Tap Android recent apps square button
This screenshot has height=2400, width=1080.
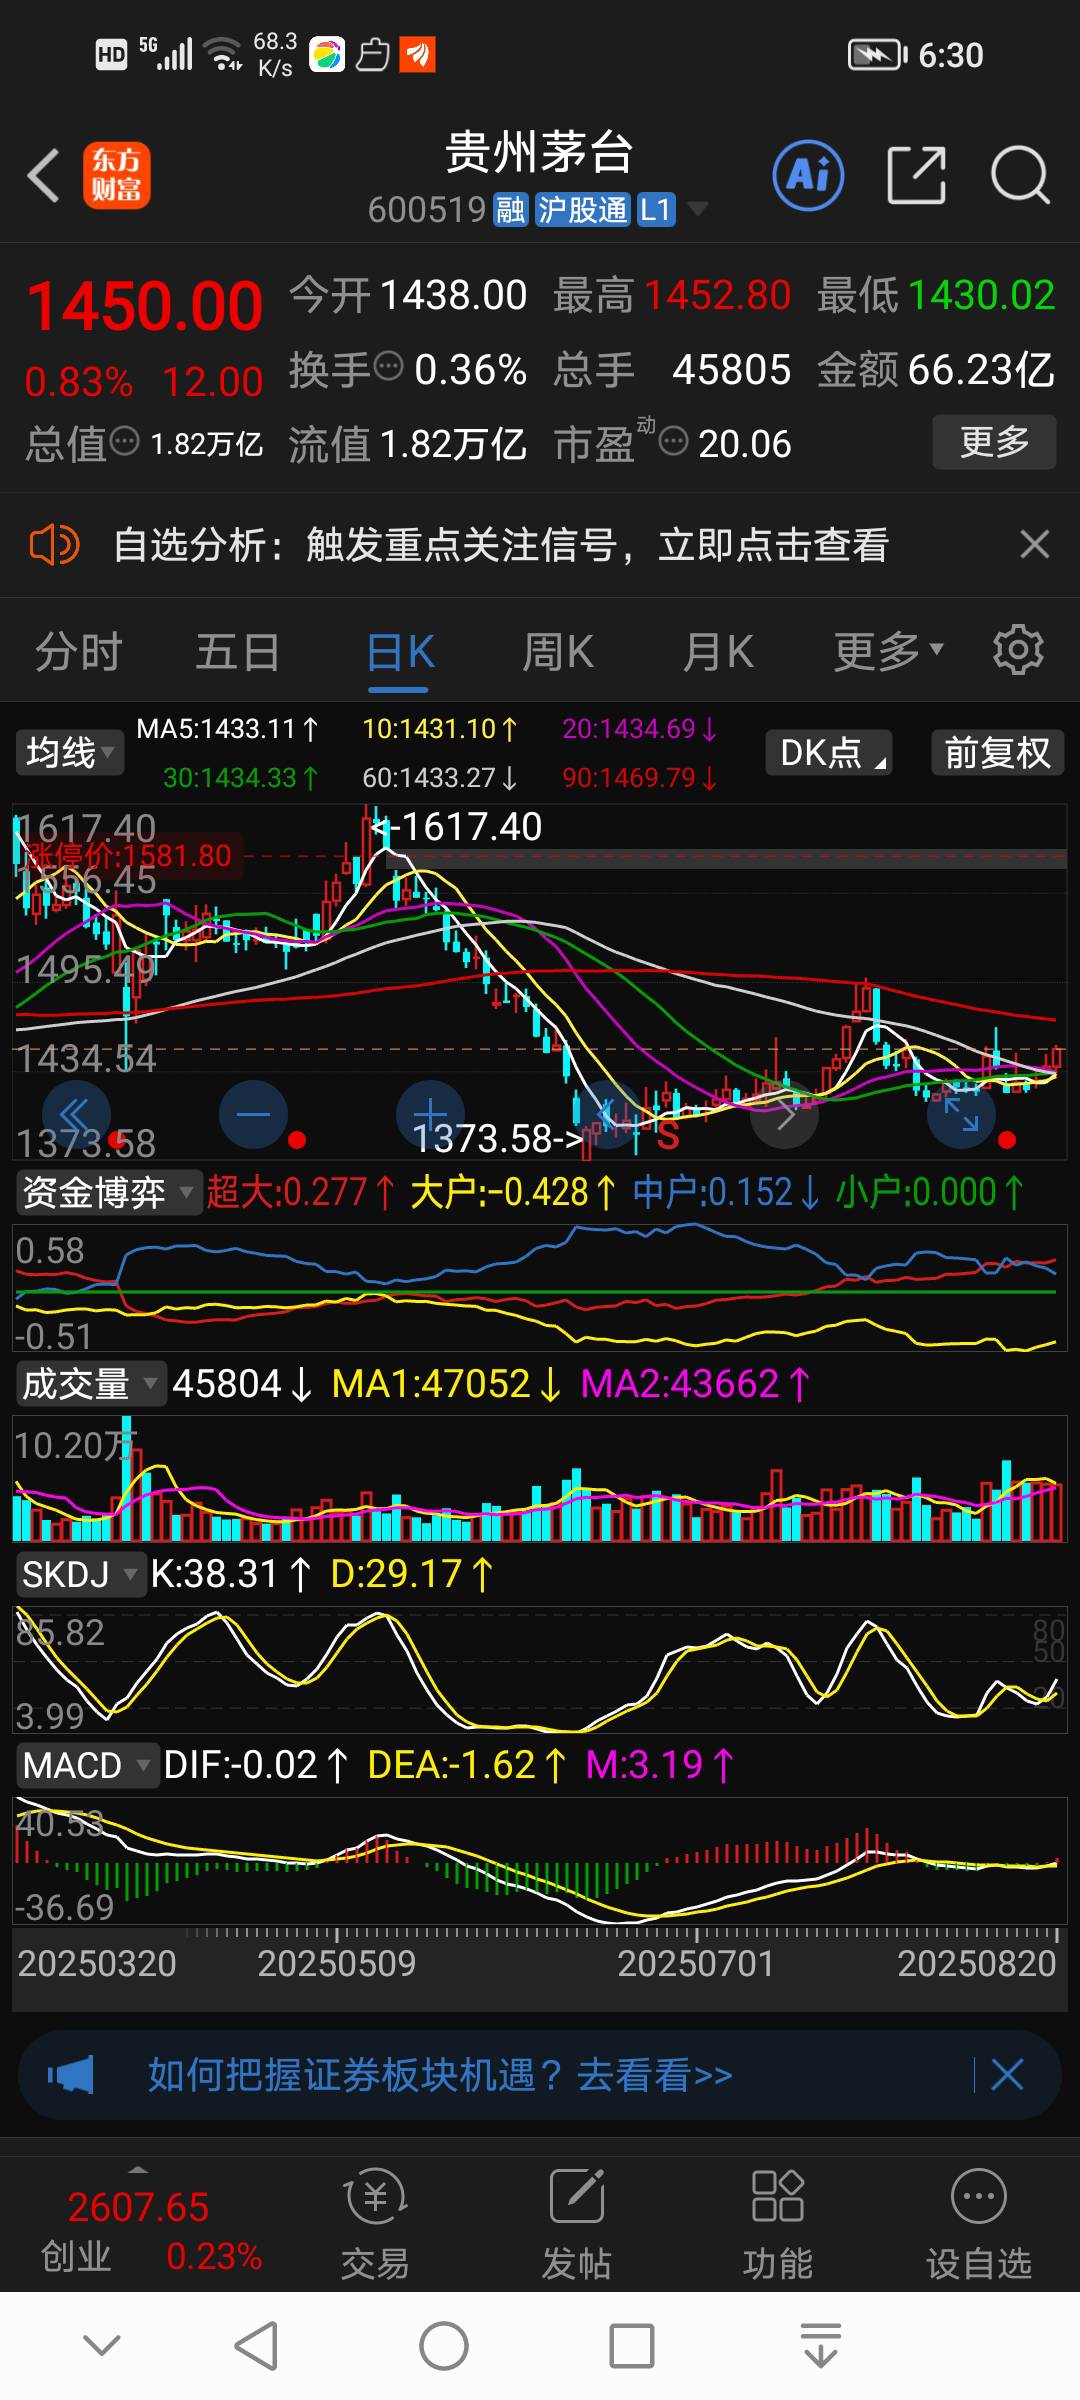[632, 2346]
